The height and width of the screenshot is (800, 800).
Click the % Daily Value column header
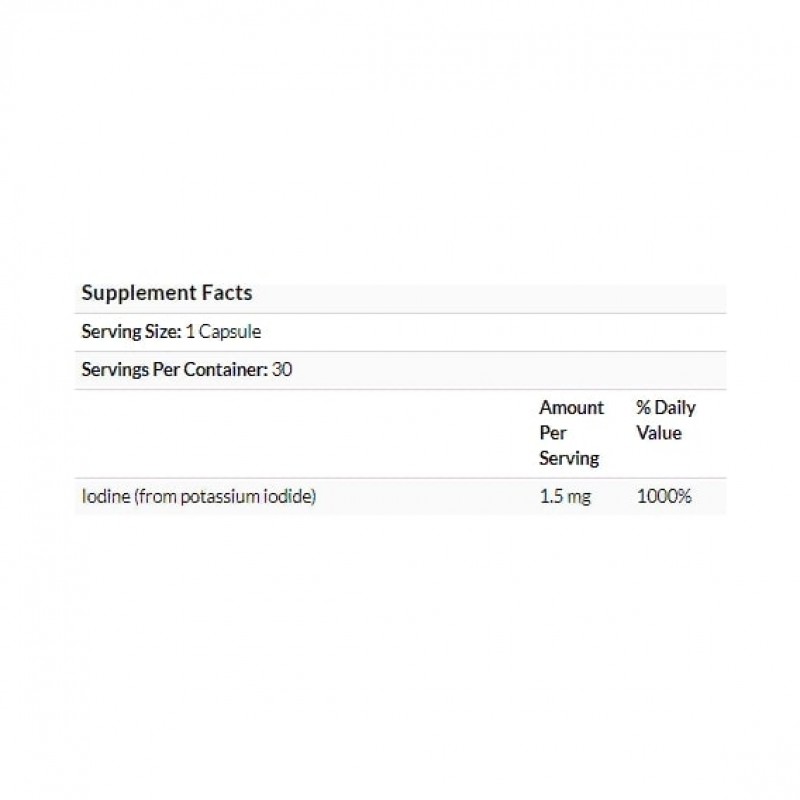pos(666,420)
